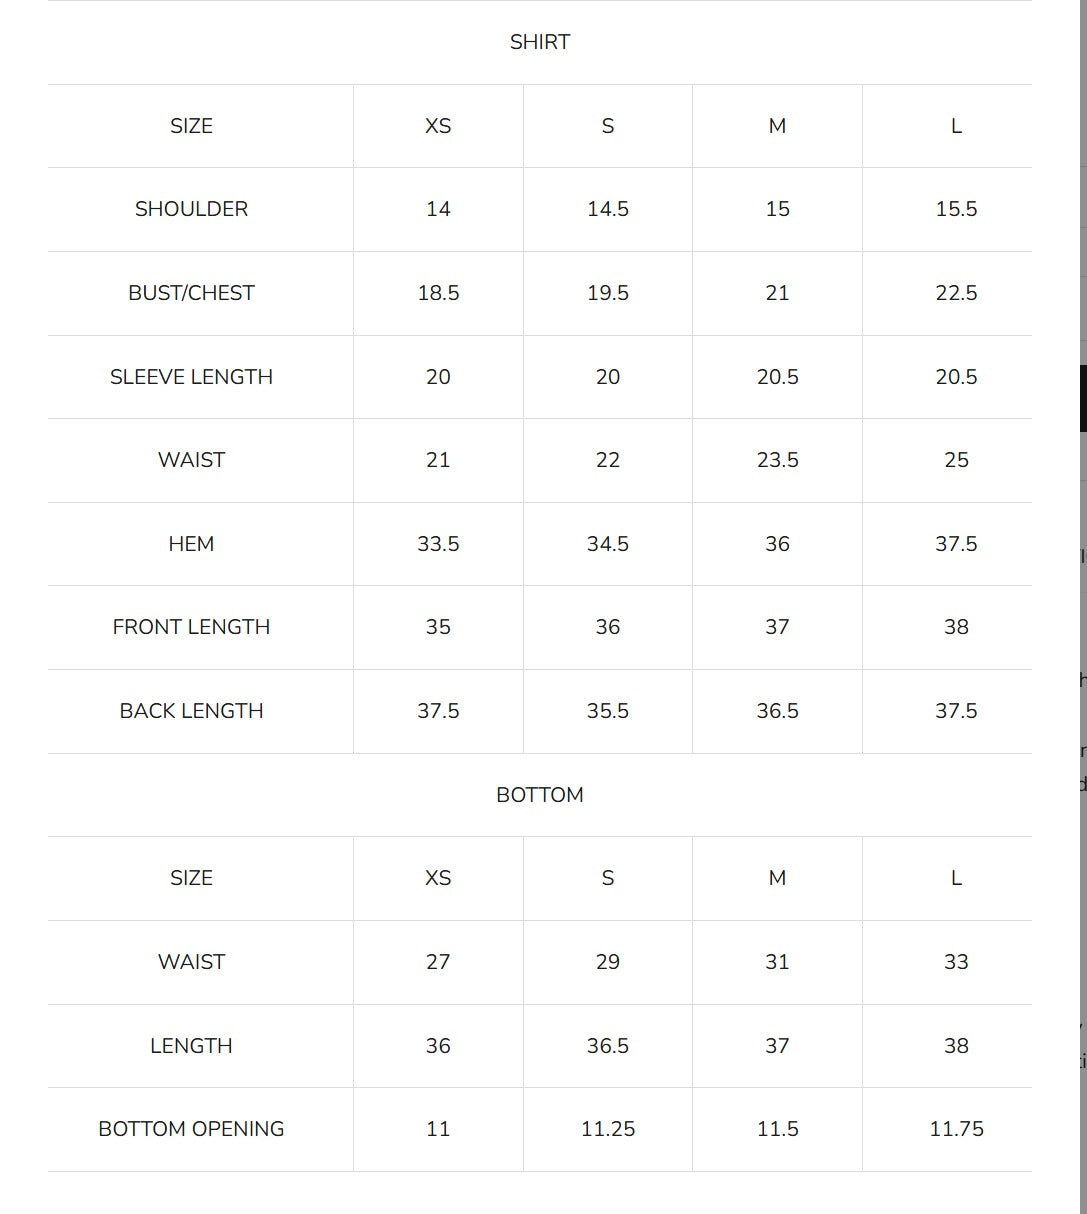Viewport: 1087px width, 1214px height.
Task: Click the SHIRT table heading
Action: point(540,42)
